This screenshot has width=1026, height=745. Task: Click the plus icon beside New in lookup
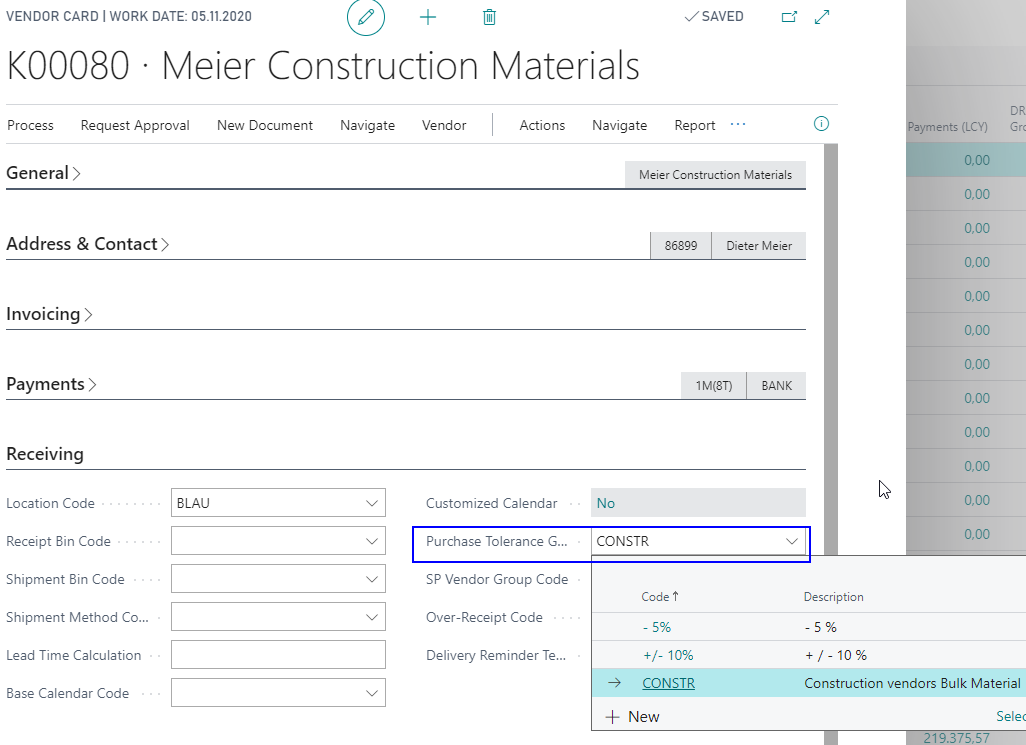(x=612, y=717)
